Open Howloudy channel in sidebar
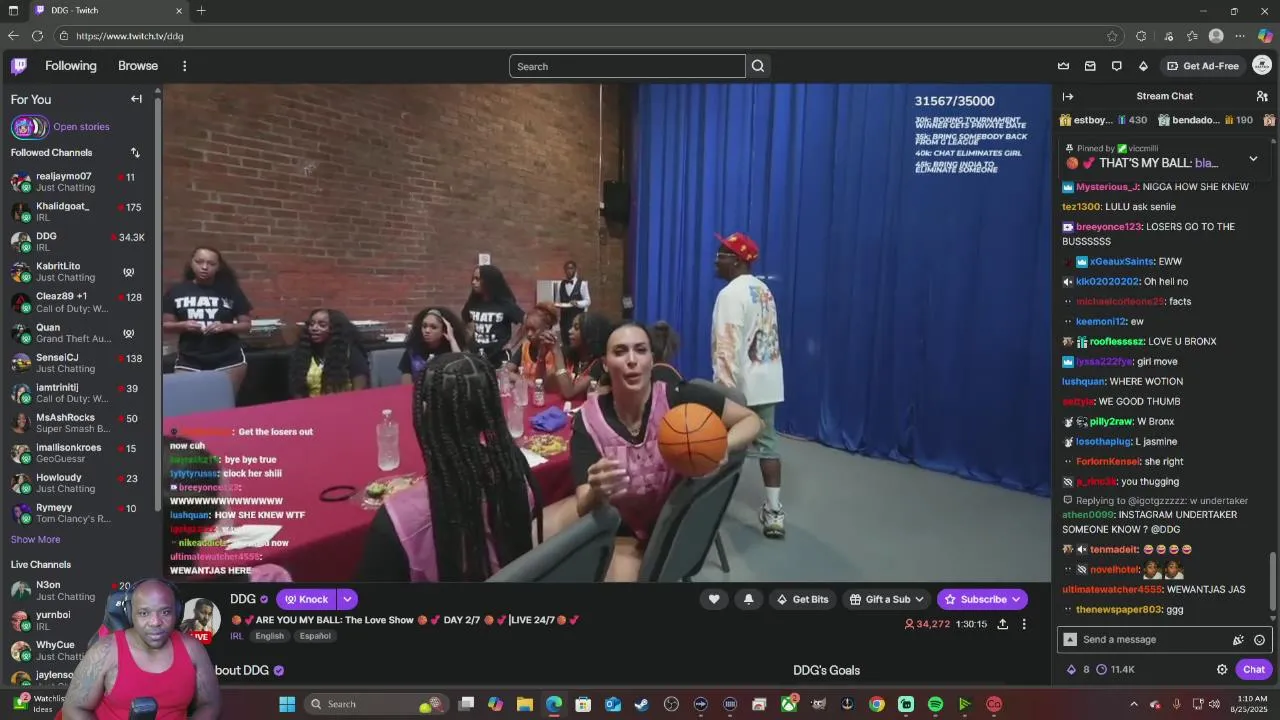Image resolution: width=1280 pixels, height=720 pixels. point(78,482)
